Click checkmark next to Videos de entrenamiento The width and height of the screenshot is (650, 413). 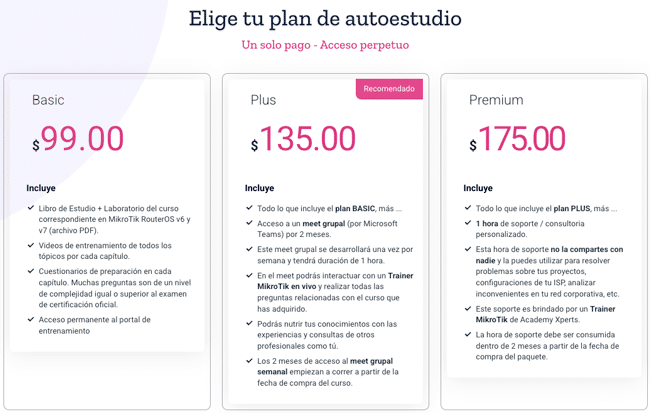pyautogui.click(x=29, y=246)
